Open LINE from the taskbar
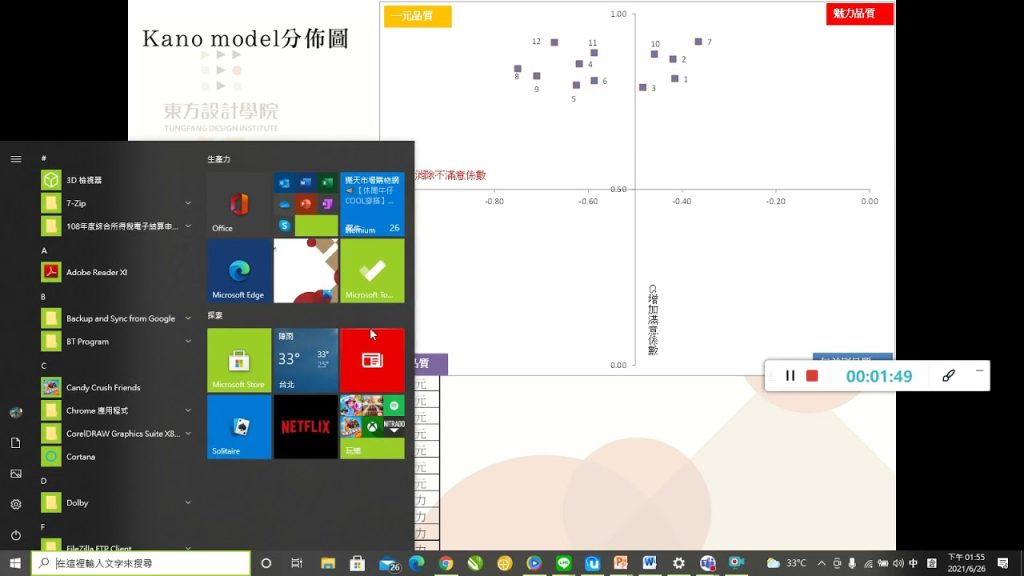This screenshot has width=1024, height=576. click(x=564, y=563)
